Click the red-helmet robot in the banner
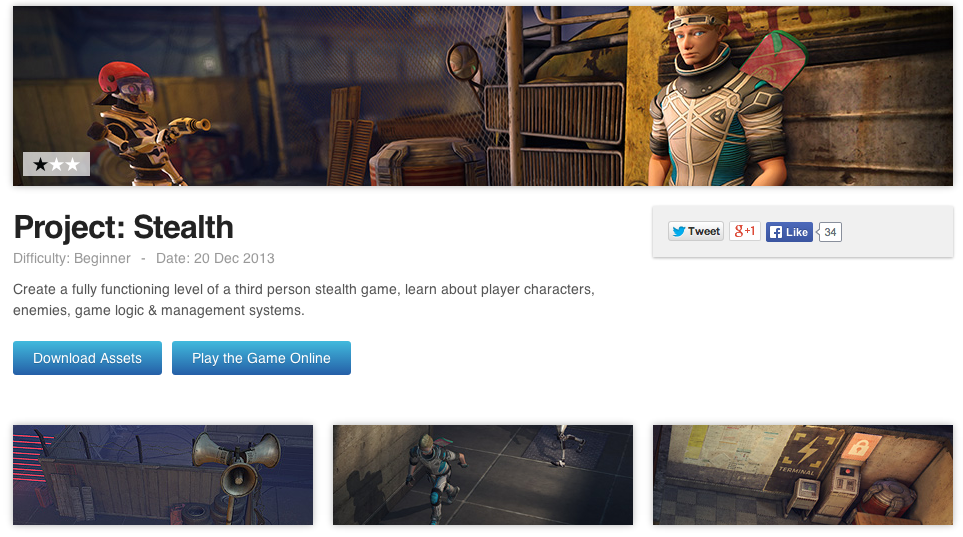 tap(140, 123)
